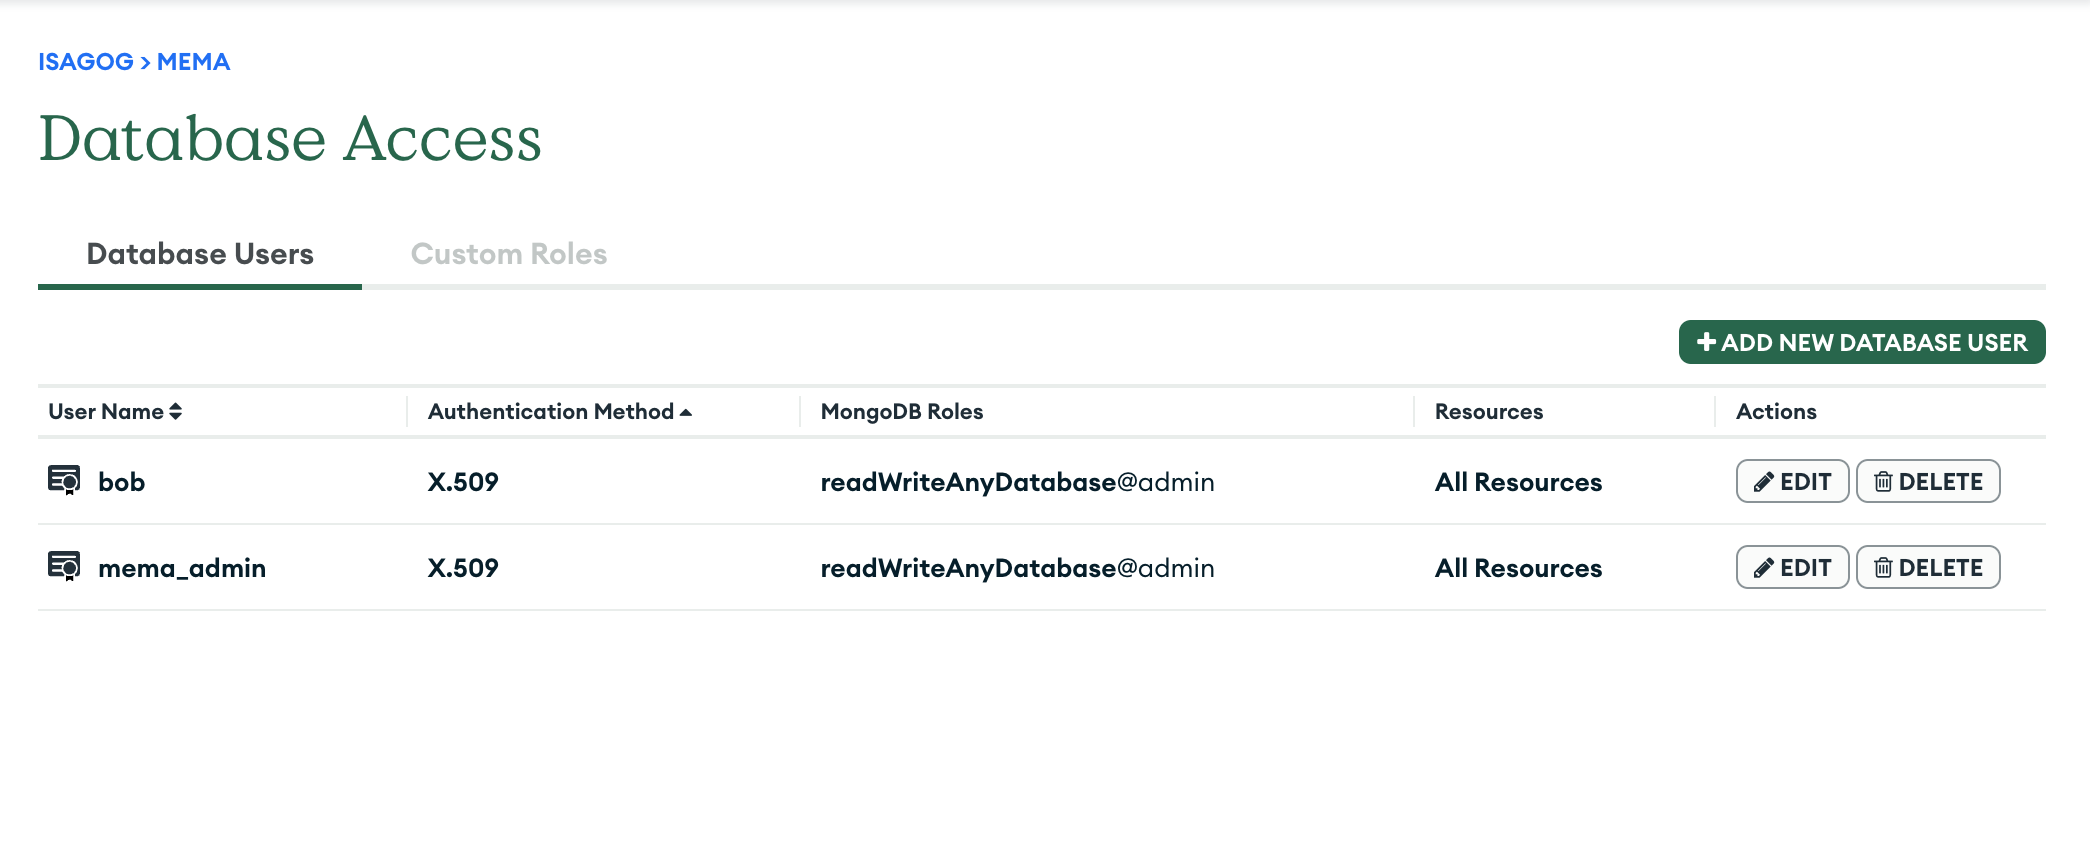Click the mema_admin user name

182,568
